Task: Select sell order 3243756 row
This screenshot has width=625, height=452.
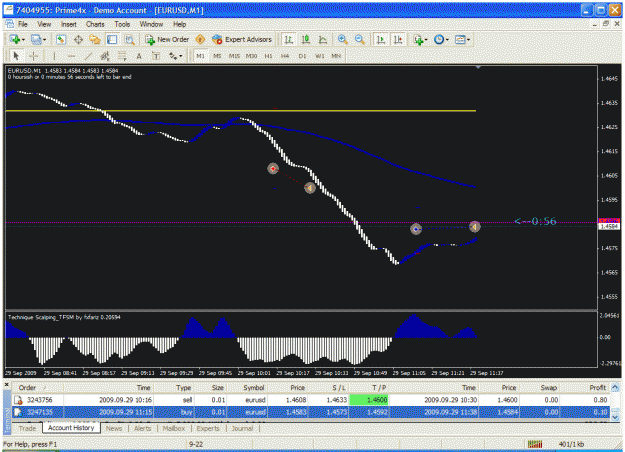Action: (x=311, y=400)
